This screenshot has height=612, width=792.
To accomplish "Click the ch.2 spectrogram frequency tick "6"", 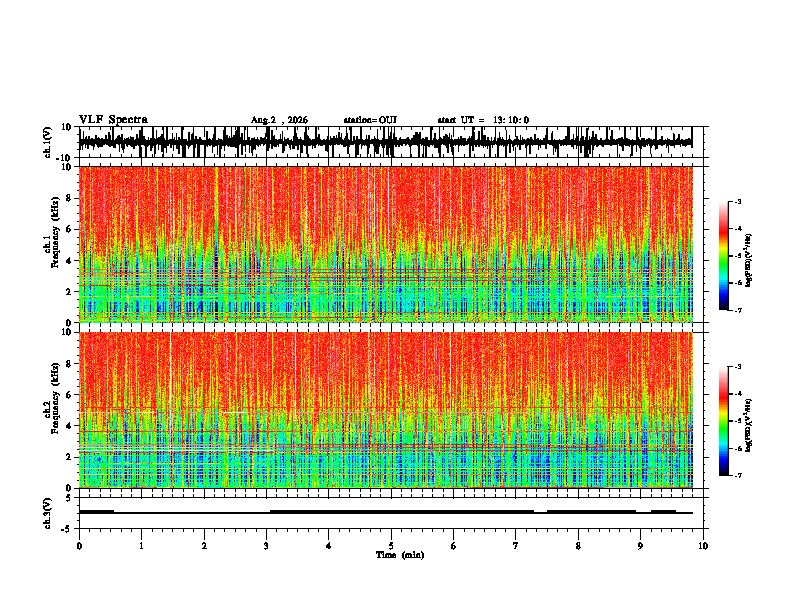I will 70,395.
